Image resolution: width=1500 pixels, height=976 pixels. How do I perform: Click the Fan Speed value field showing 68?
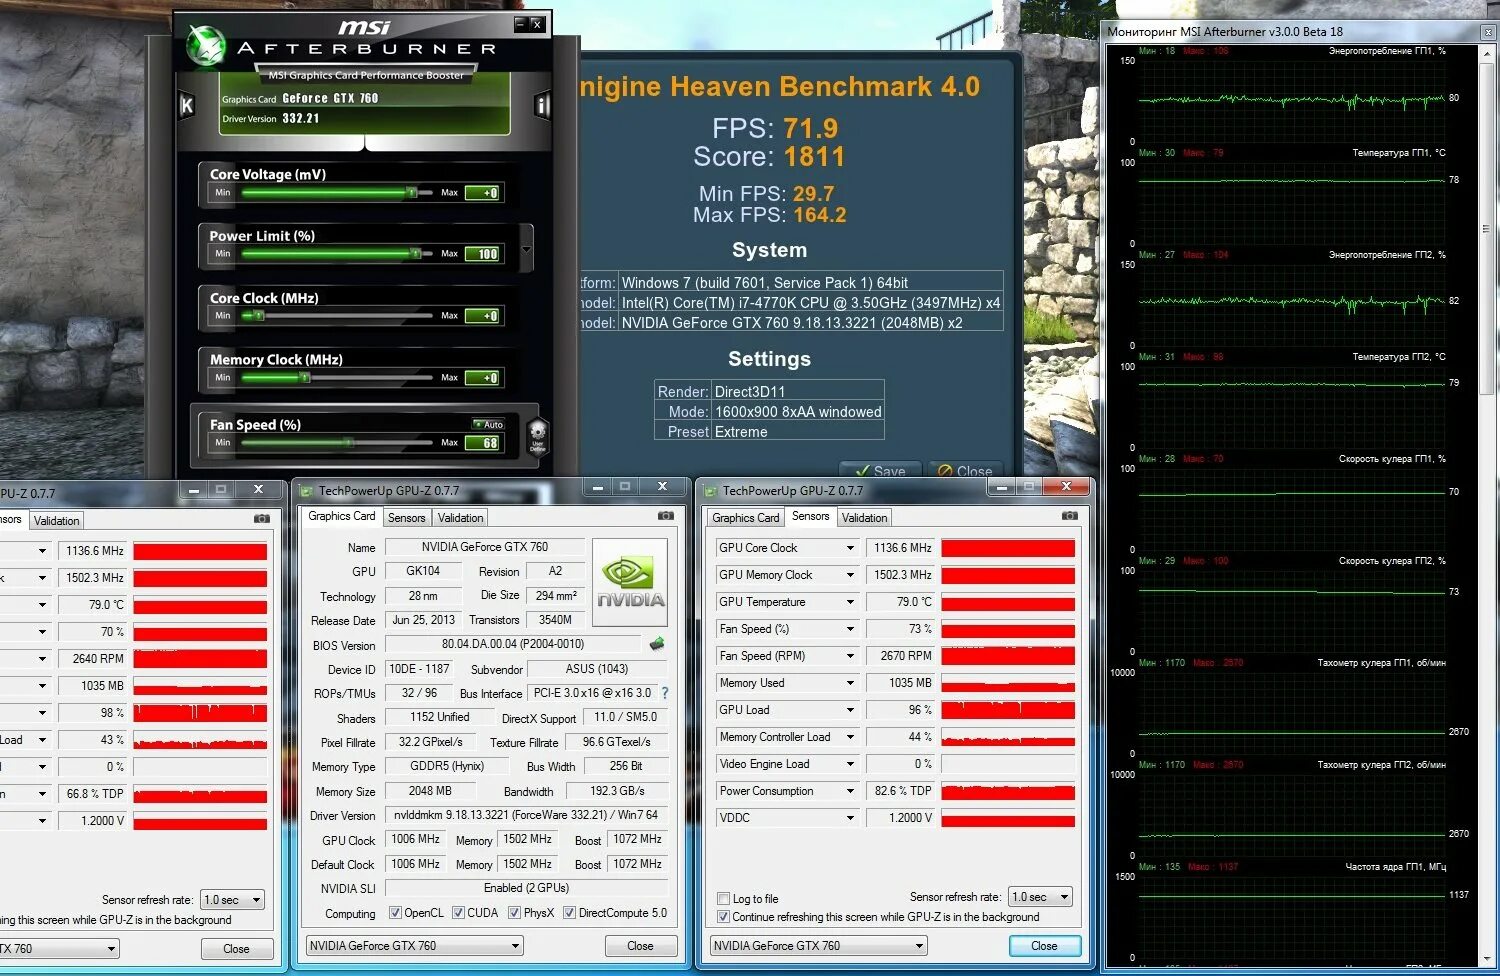click(482, 443)
